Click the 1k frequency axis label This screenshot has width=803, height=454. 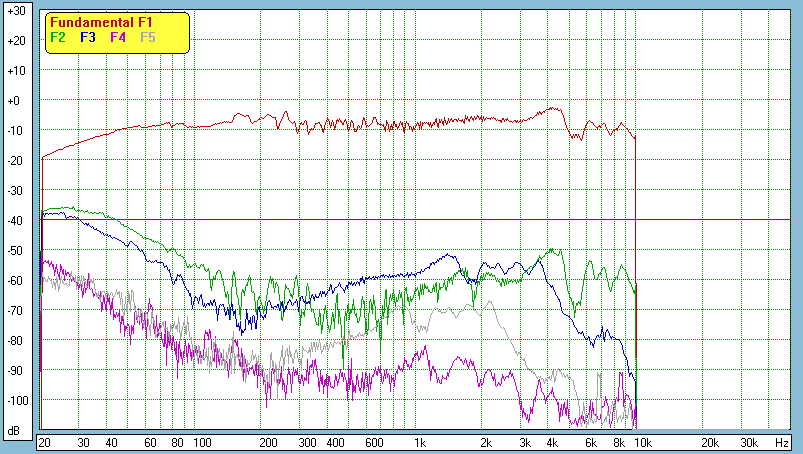pos(420,442)
